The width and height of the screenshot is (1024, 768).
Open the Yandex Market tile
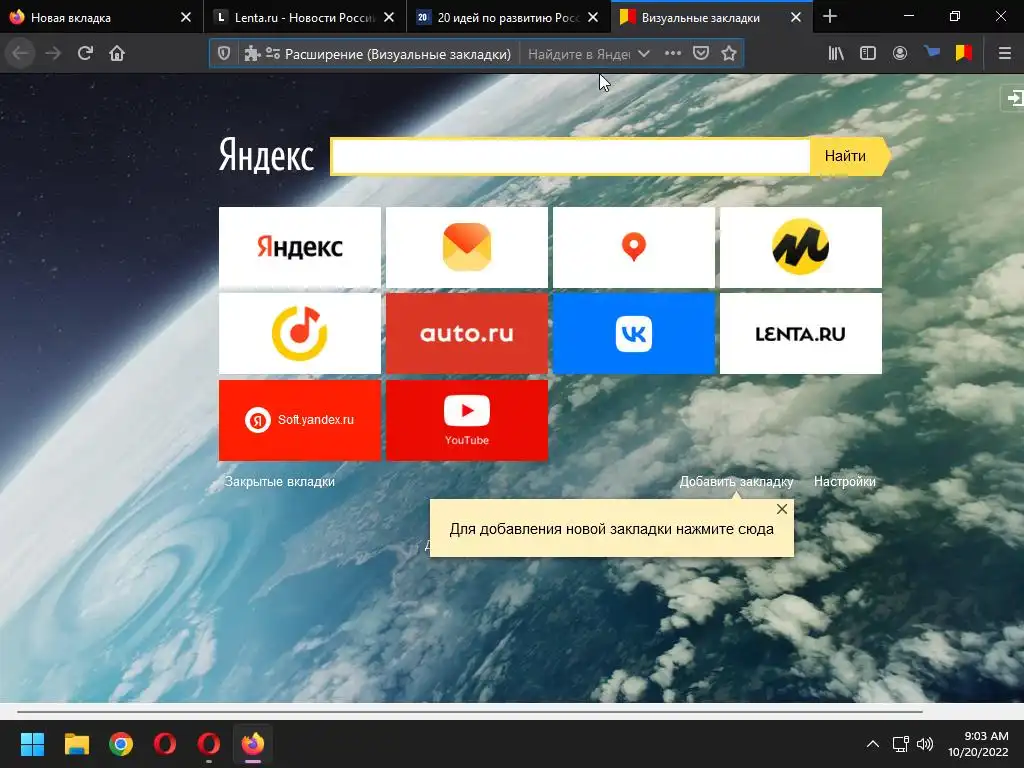[x=801, y=248]
